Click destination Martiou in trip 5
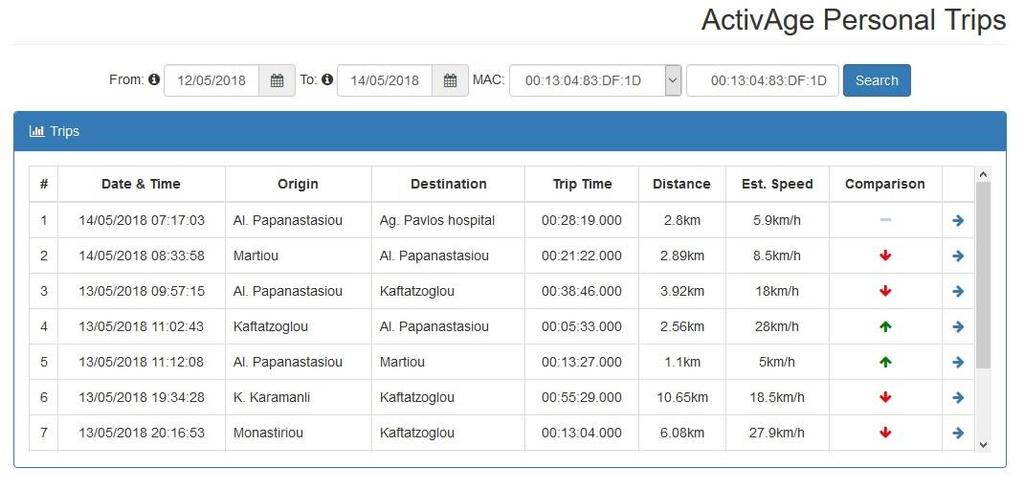1024x490 pixels. click(x=402, y=362)
